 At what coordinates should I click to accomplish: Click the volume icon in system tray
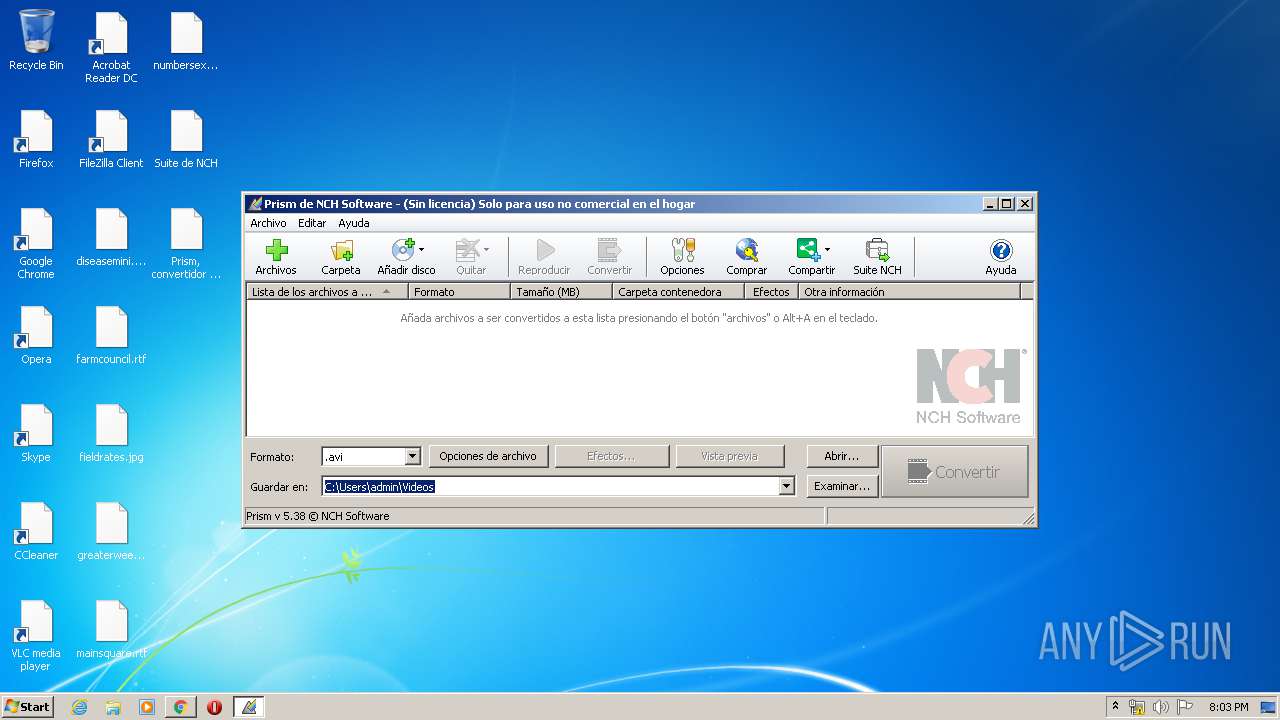(1161, 707)
